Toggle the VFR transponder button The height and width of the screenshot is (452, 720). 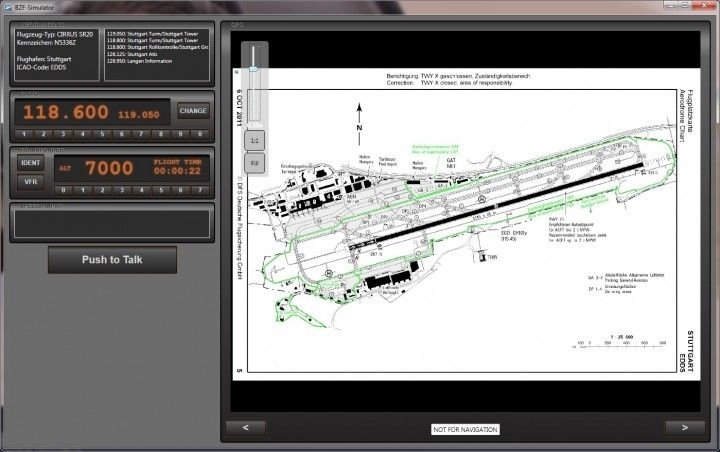pyautogui.click(x=31, y=181)
